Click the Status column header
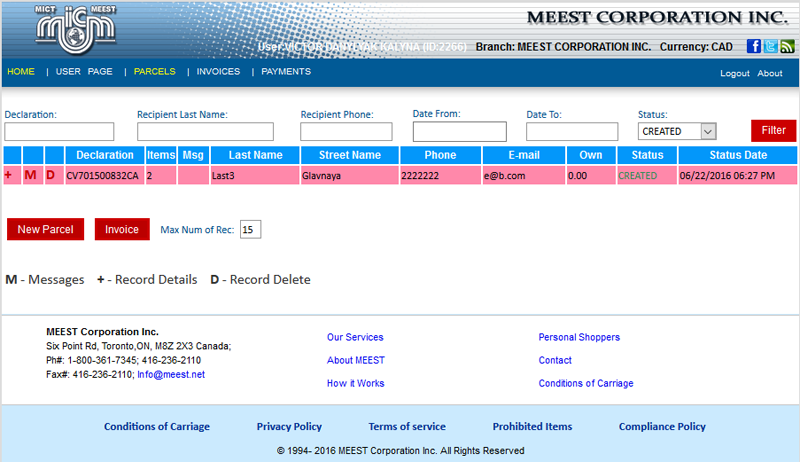 pyautogui.click(x=647, y=155)
